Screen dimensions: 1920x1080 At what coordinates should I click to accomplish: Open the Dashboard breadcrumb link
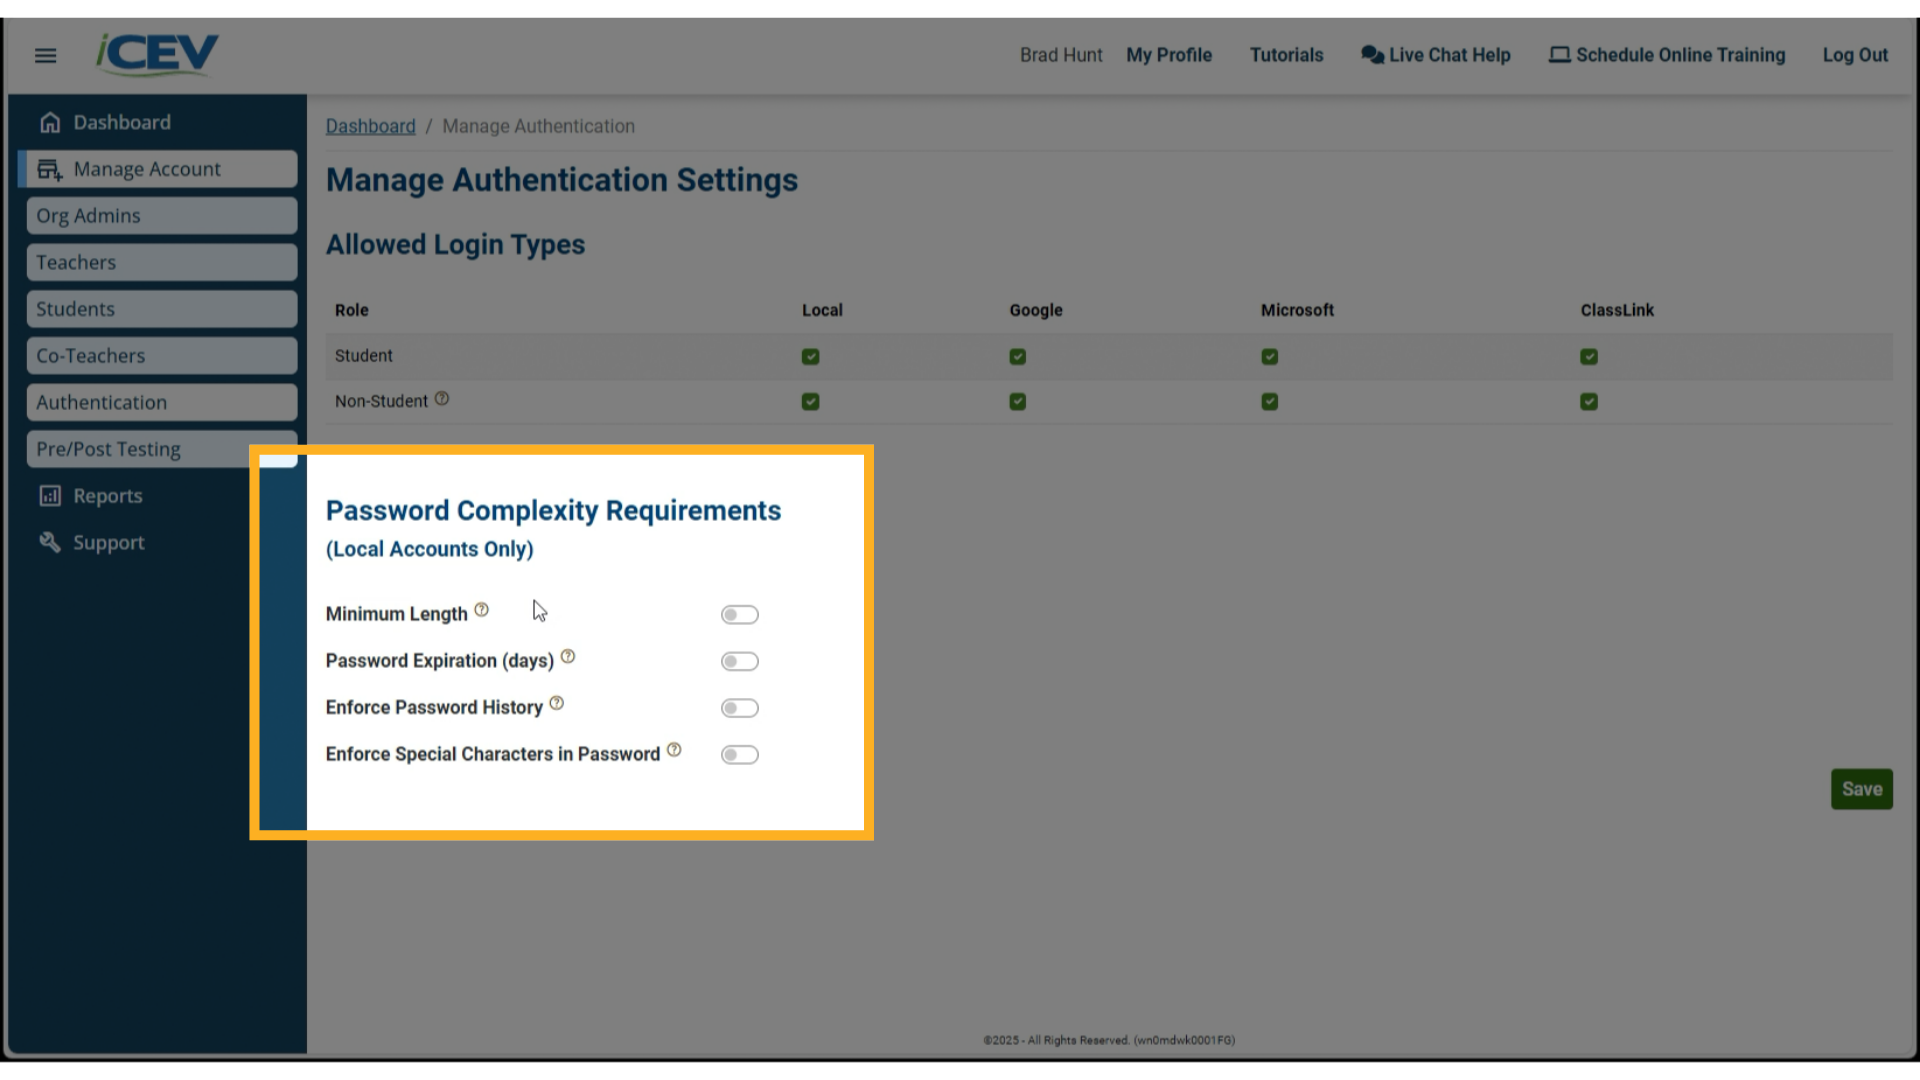(x=370, y=126)
